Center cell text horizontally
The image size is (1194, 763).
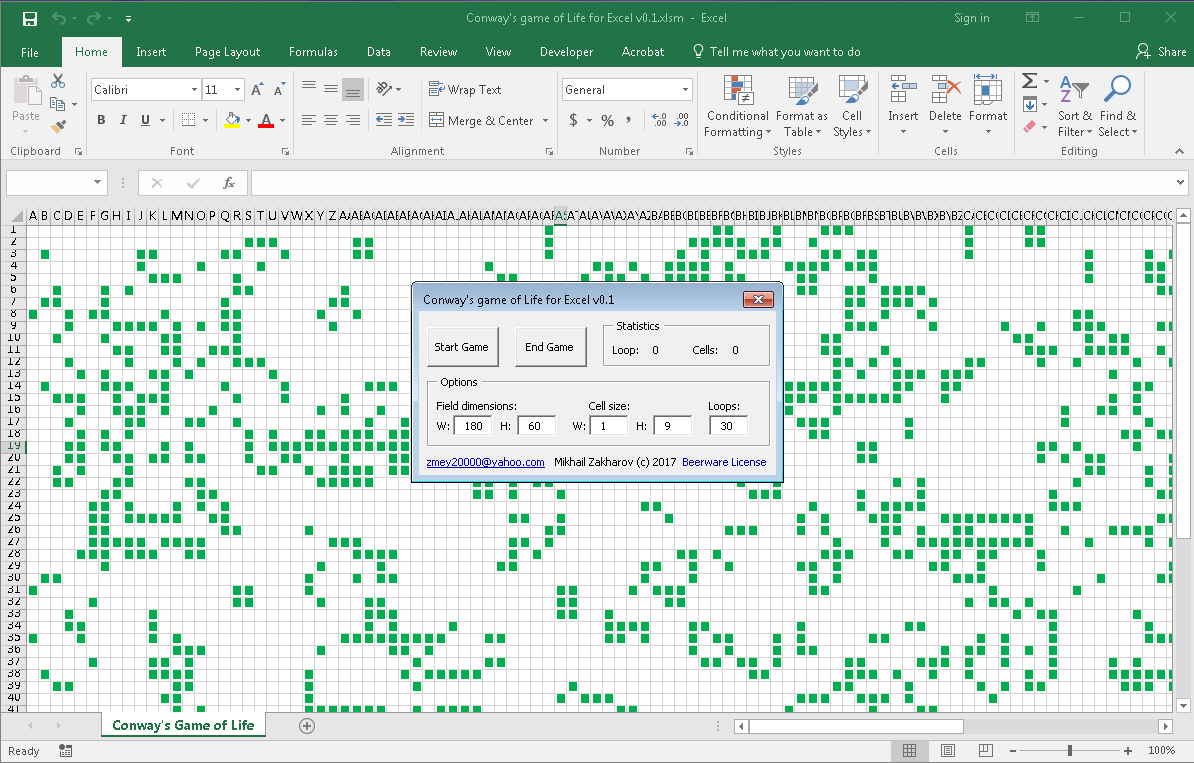pos(330,120)
